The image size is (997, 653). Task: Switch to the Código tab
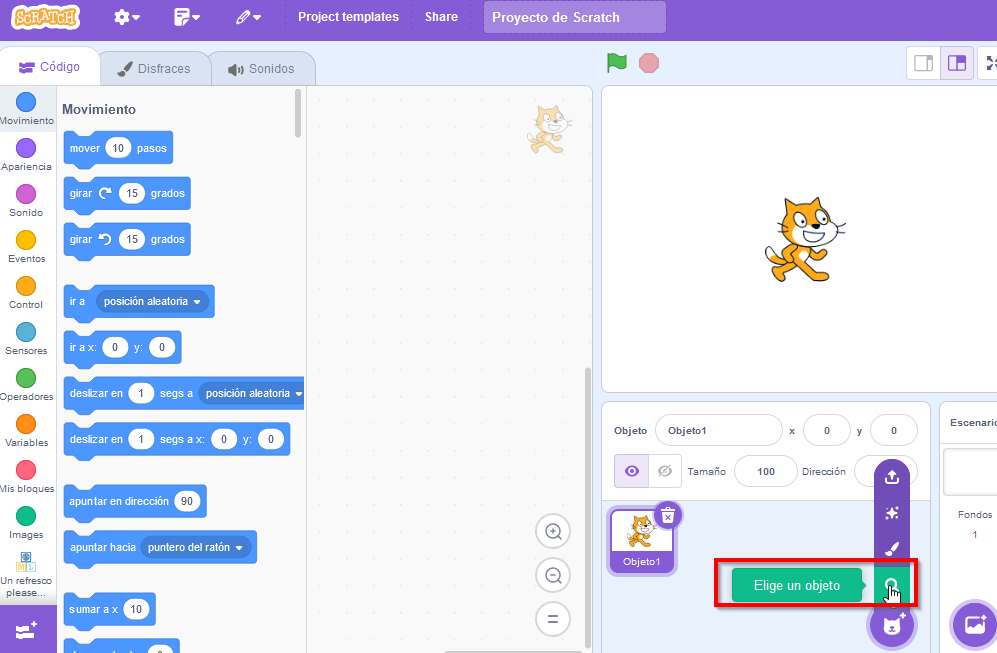50,67
